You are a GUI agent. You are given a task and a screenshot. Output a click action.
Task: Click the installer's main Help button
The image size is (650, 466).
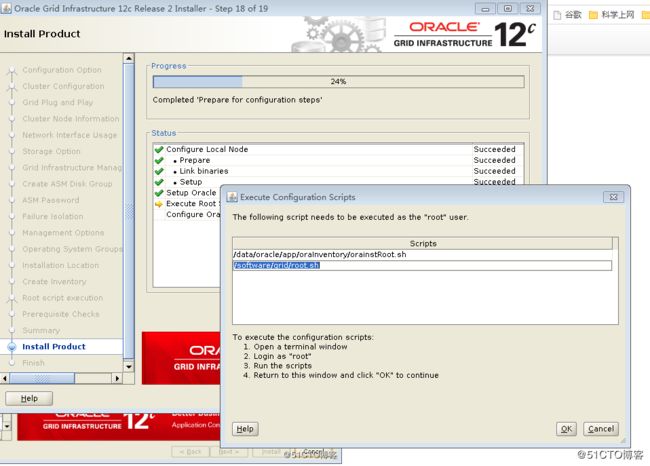(x=29, y=398)
